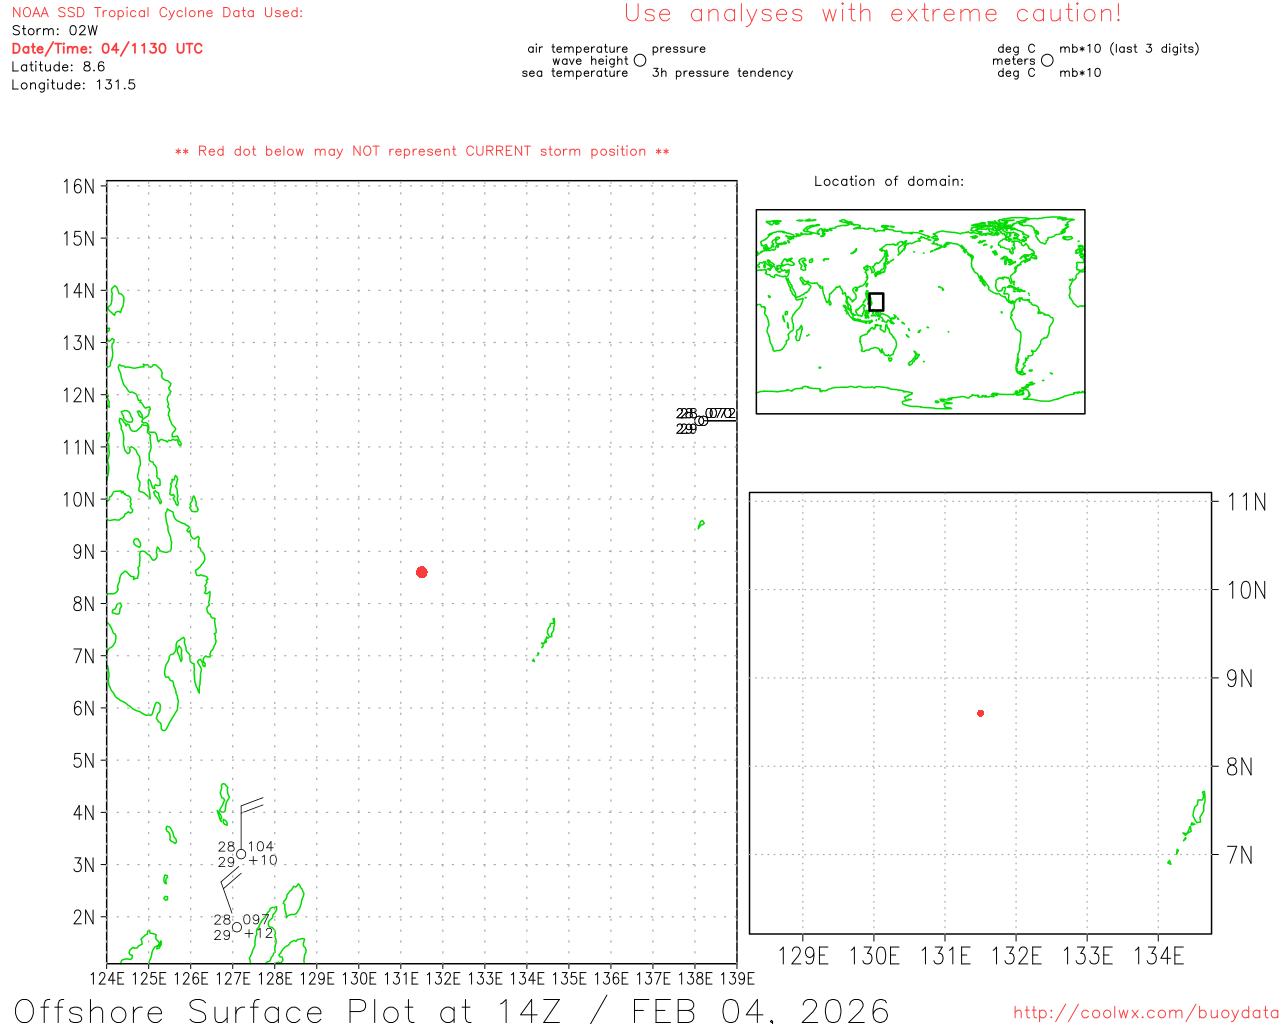Screen dimensions: 1280x1024
Task: Click the legend circle beside wave height
Action: (x=640, y=61)
